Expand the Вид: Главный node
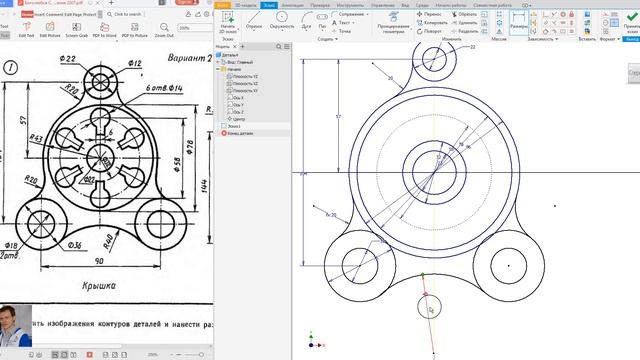The image size is (640, 360). 218,62
